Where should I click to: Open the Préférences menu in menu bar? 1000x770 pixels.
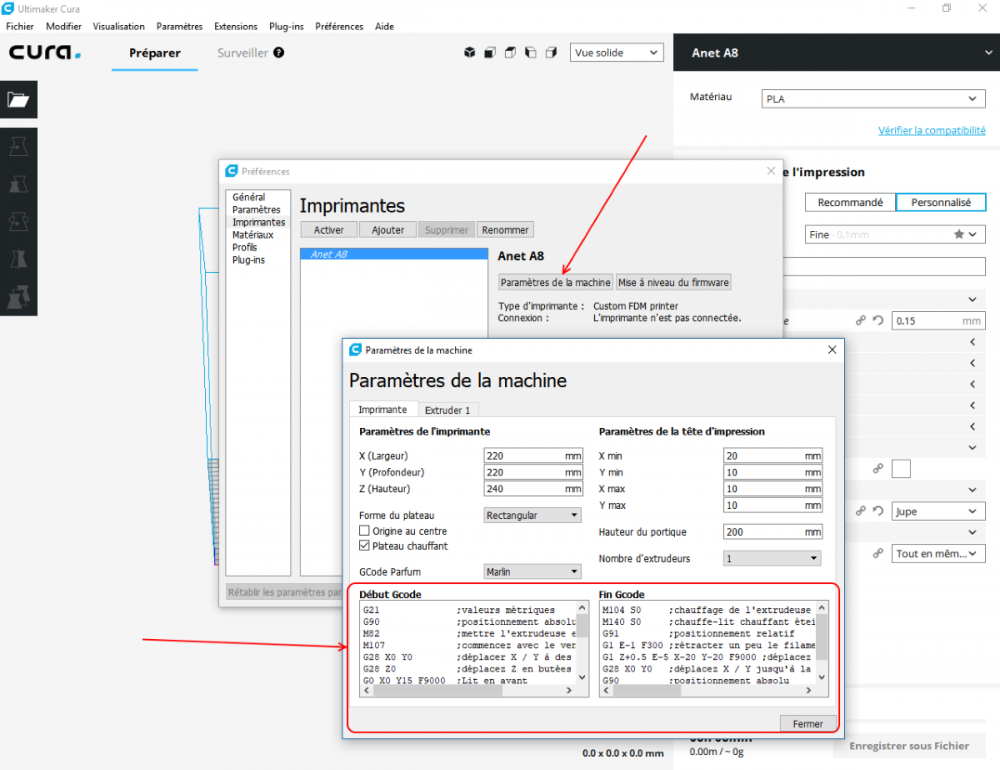pos(339,26)
